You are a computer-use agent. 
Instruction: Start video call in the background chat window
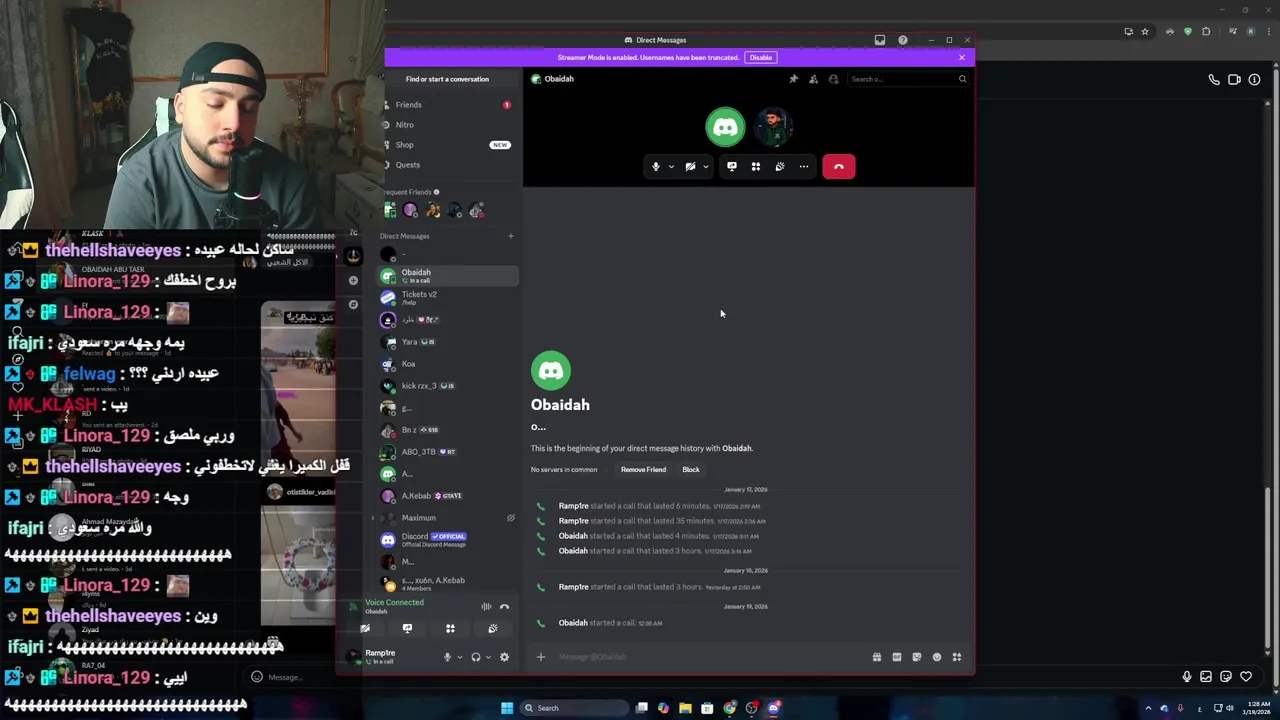pyautogui.click(x=1234, y=80)
